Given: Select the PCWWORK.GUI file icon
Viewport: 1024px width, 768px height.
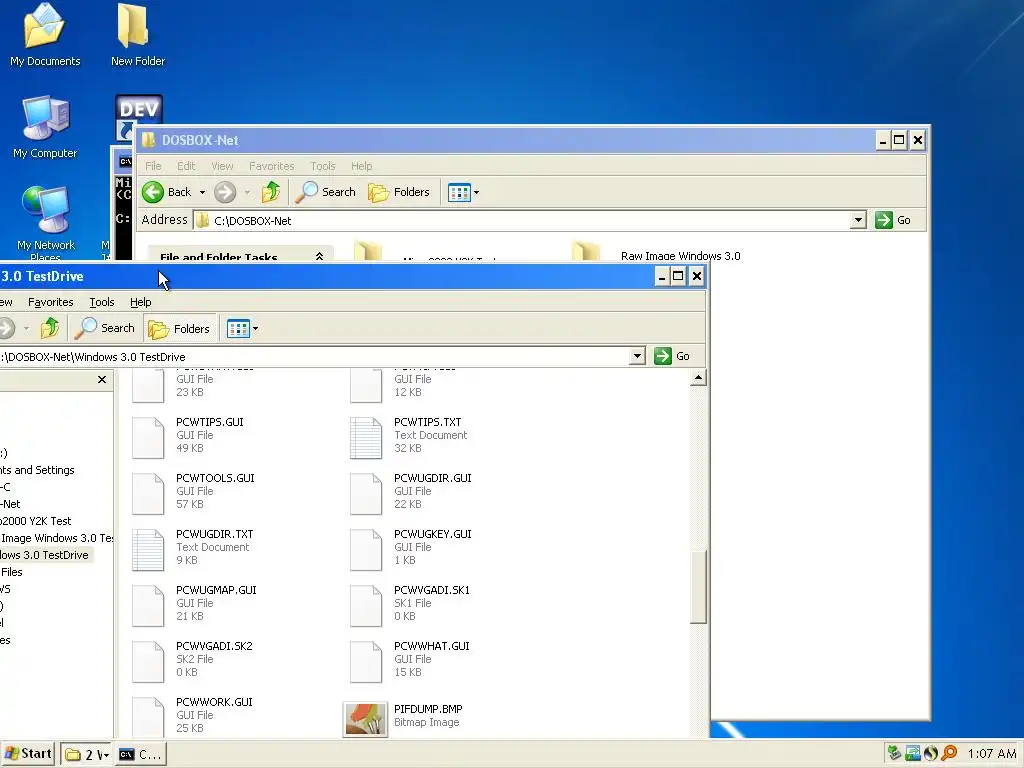Looking at the screenshot, I should (x=148, y=716).
